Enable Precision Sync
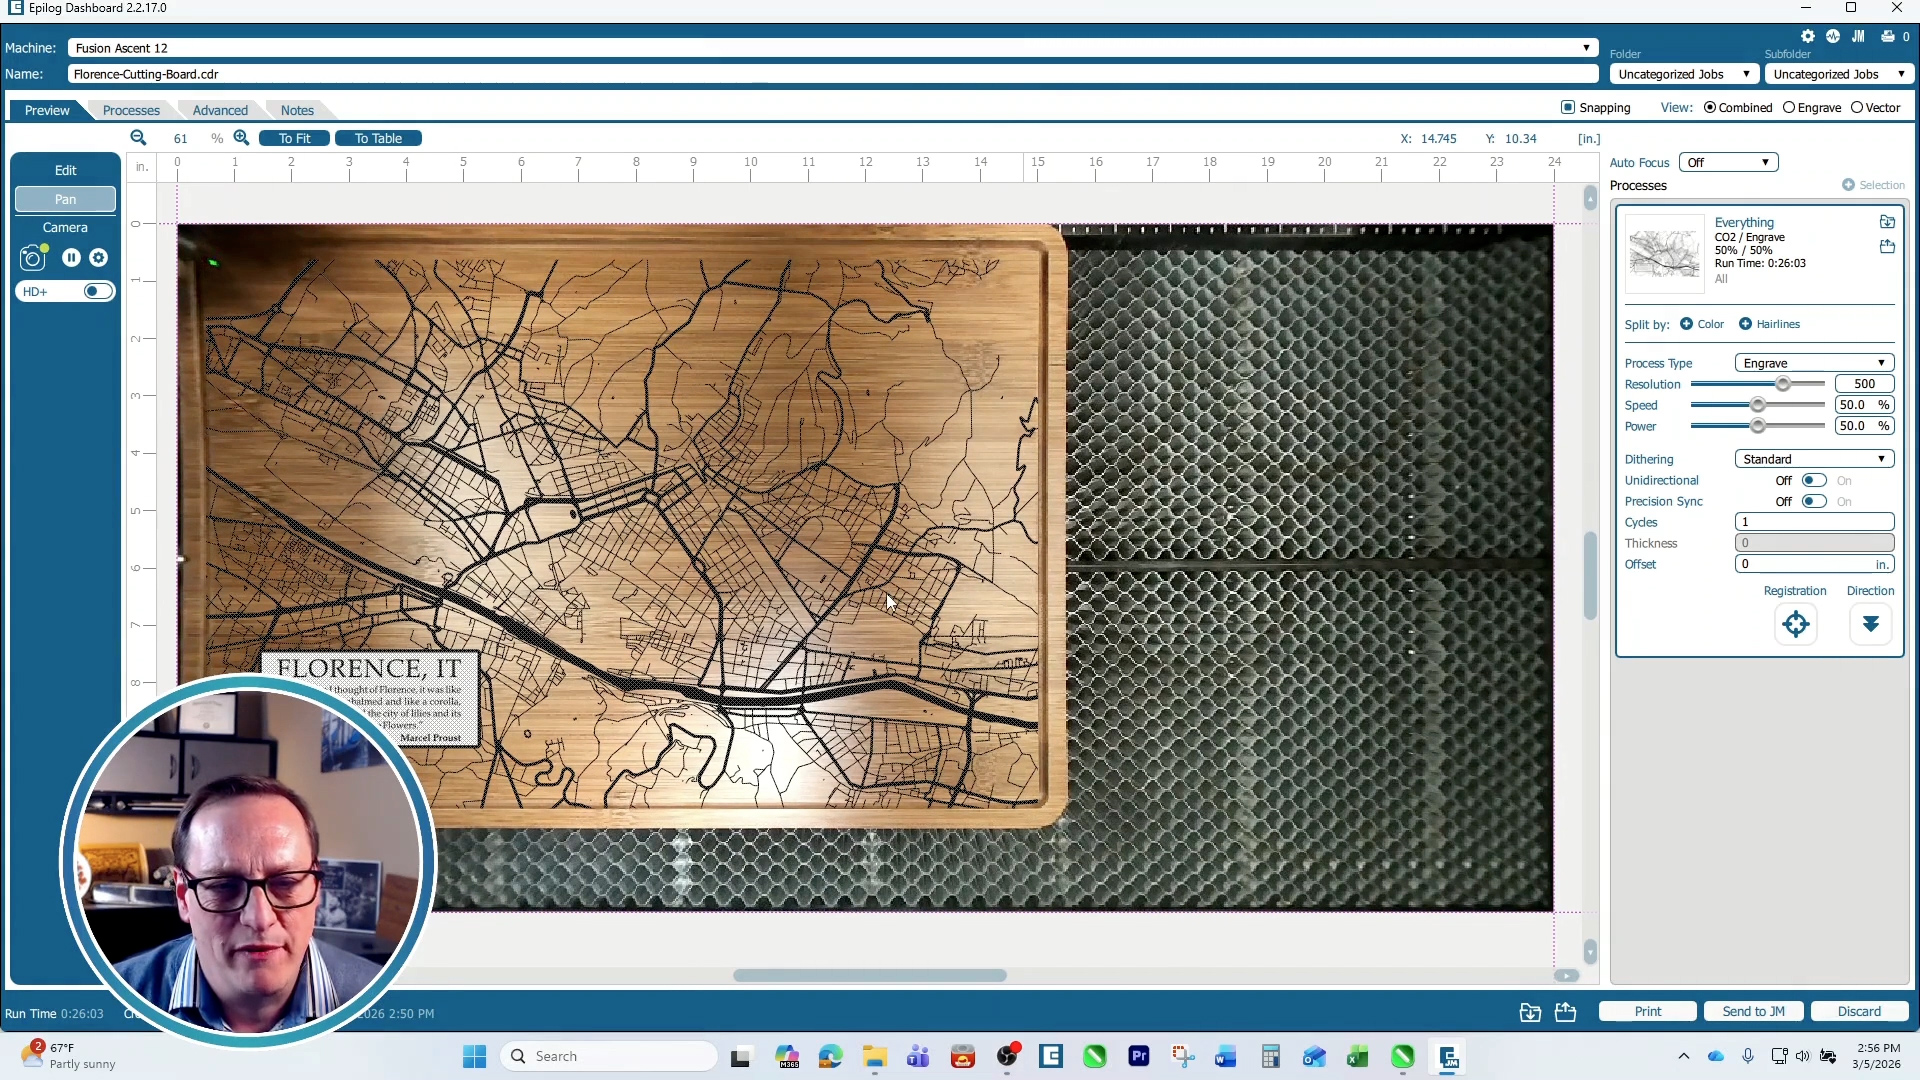 (1812, 501)
